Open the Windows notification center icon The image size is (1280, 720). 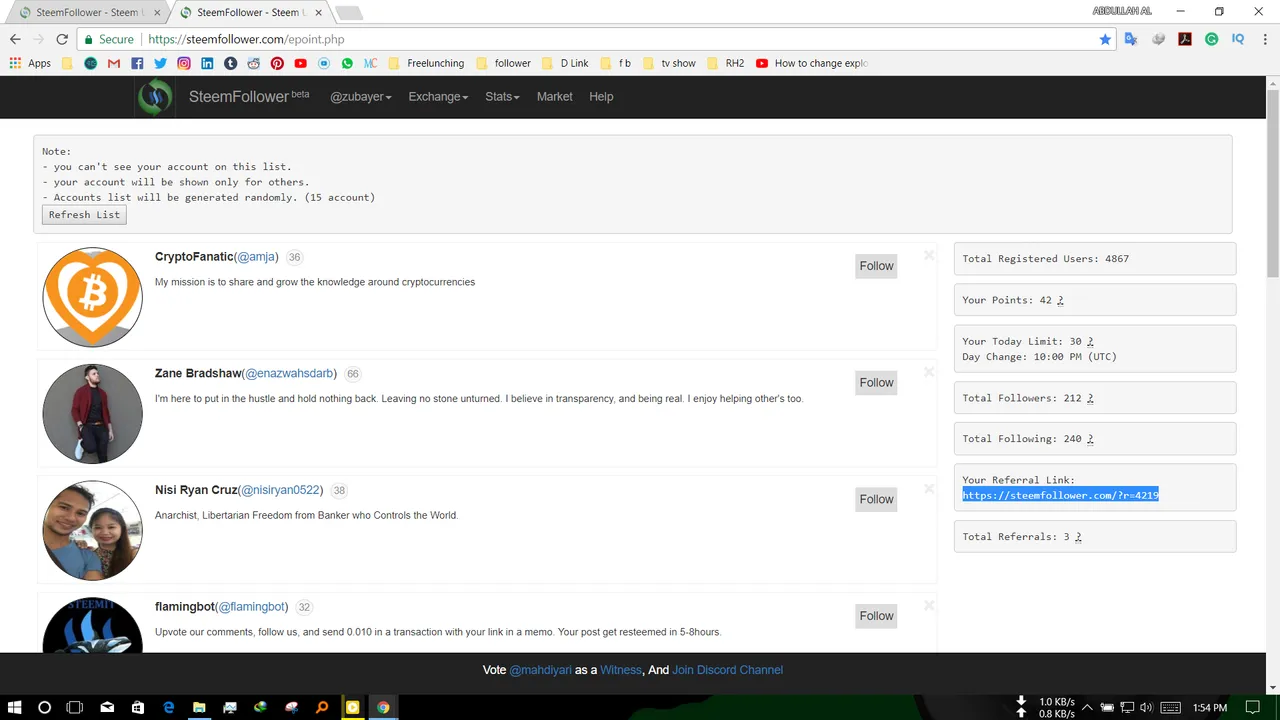click(1252, 708)
